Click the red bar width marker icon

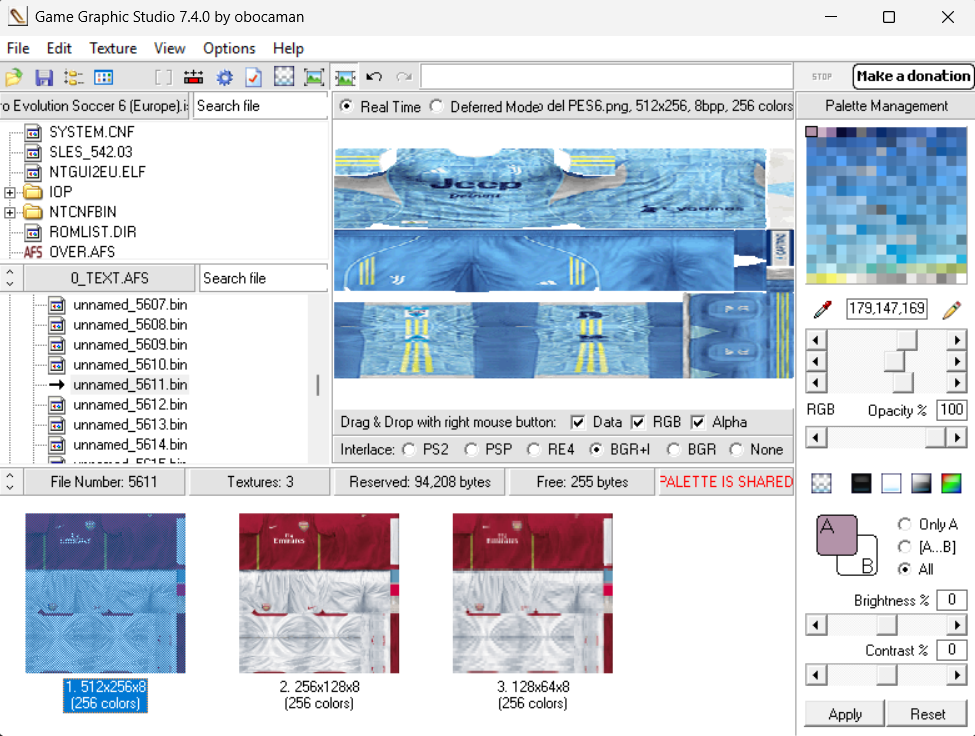193,77
